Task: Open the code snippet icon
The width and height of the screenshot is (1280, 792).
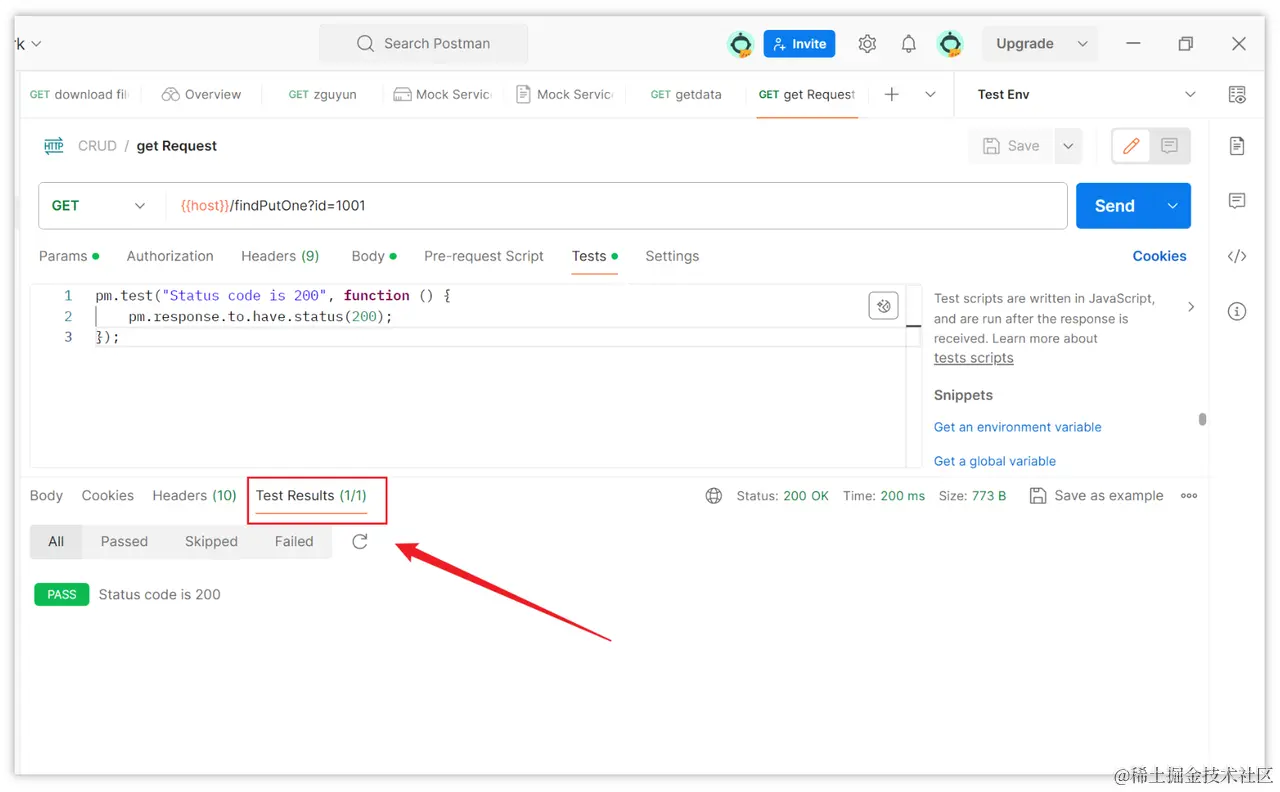Action: pyautogui.click(x=1237, y=256)
